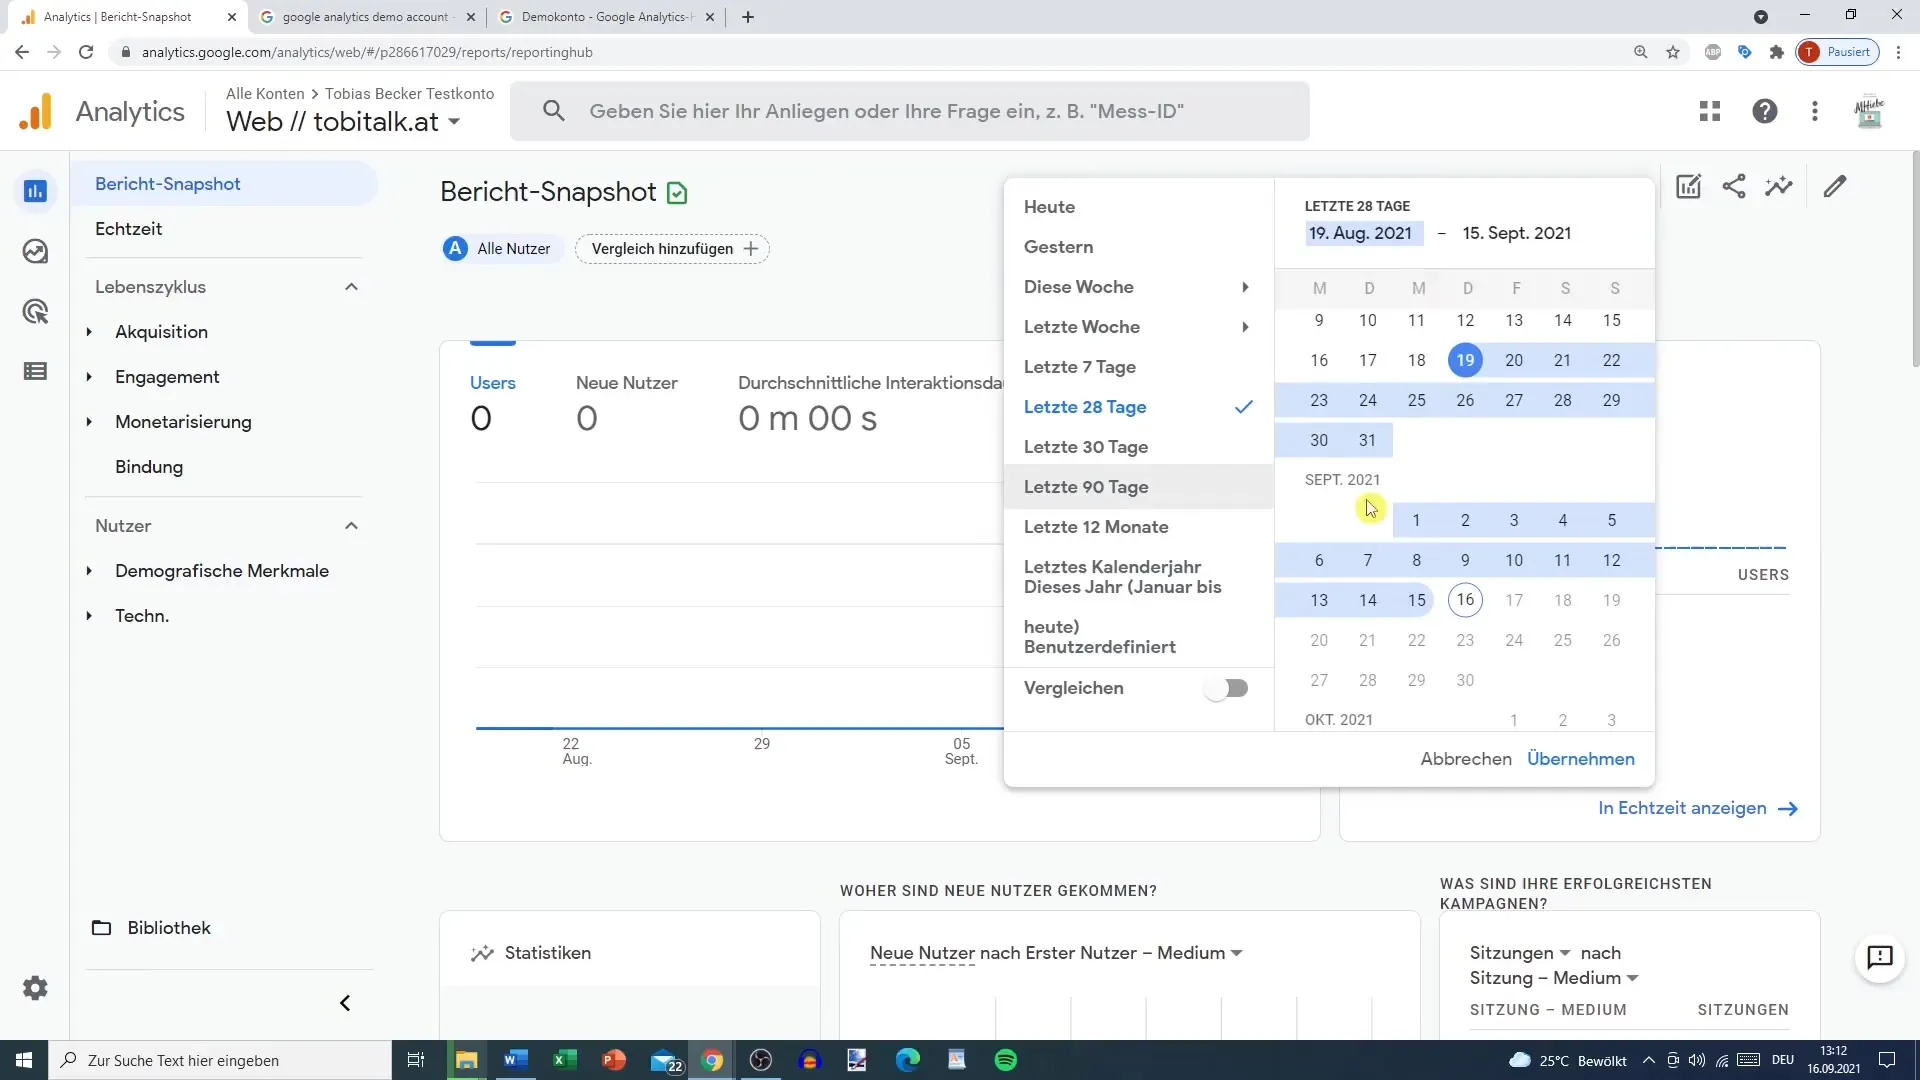Collapse the Nutzer section
Viewport: 1920px width, 1080px height.
(351, 526)
